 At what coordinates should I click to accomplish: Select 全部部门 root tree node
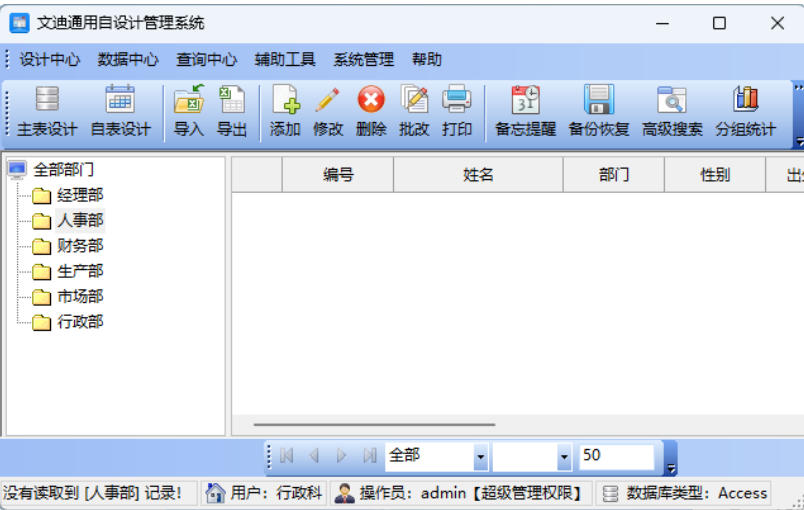[x=64, y=169]
